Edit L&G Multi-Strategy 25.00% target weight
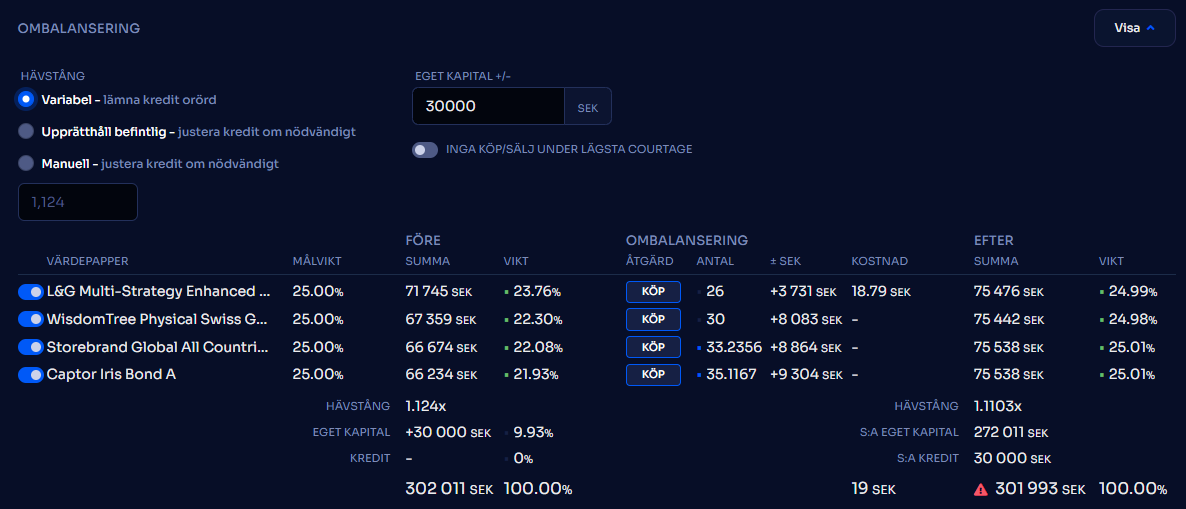This screenshot has width=1186, height=509. 317,292
